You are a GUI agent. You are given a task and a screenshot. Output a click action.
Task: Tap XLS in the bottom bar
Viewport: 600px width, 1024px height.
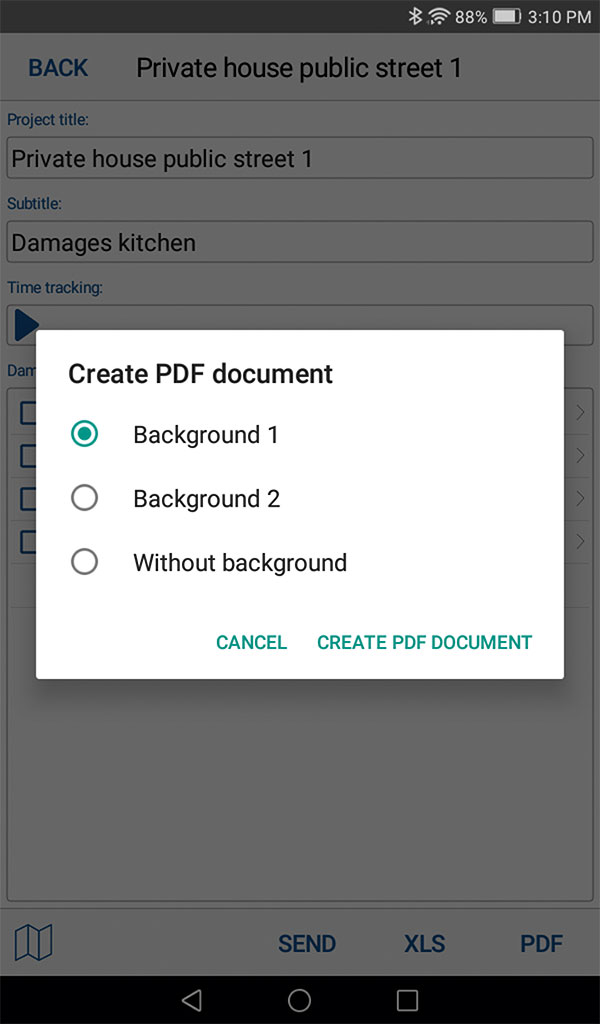point(424,943)
